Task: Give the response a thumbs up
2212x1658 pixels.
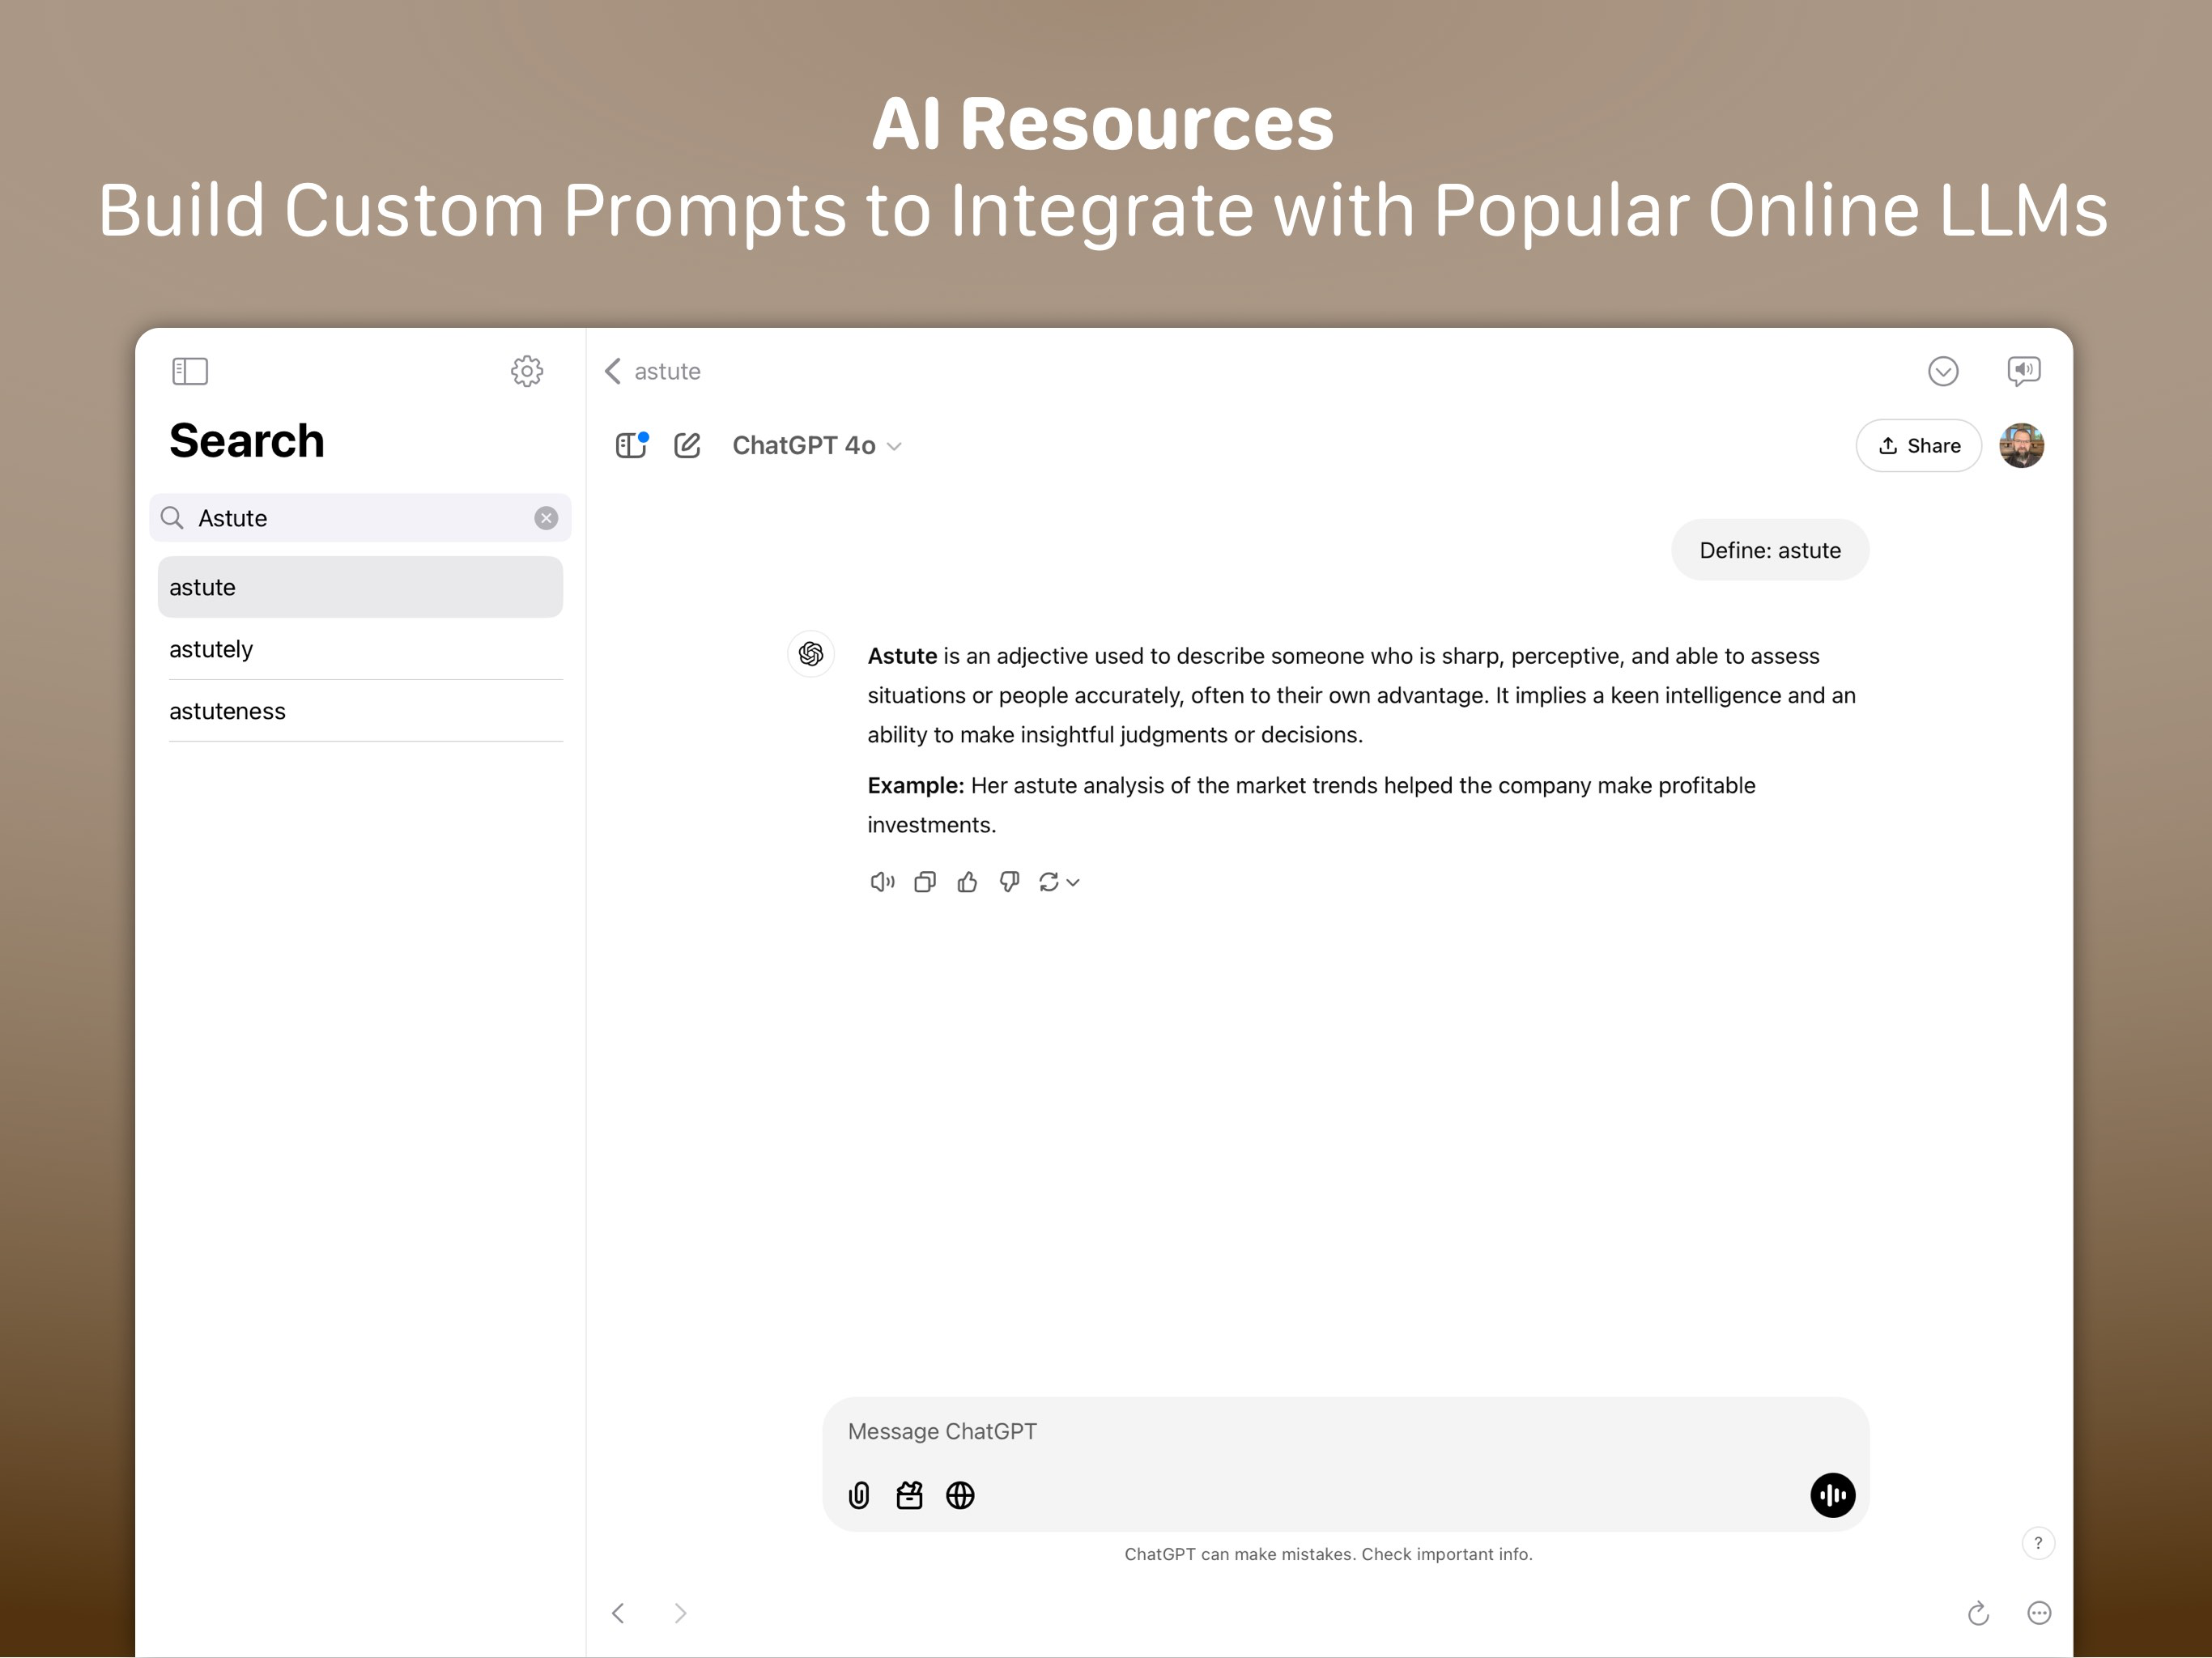Action: click(x=967, y=882)
